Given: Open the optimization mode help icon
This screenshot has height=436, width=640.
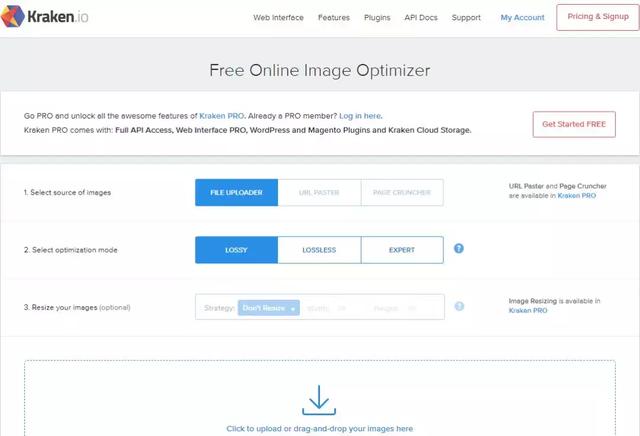Looking at the screenshot, I should (459, 248).
